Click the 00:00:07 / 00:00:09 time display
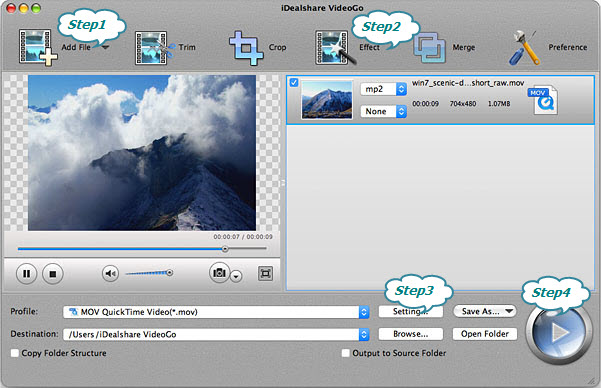 pyautogui.click(x=243, y=237)
